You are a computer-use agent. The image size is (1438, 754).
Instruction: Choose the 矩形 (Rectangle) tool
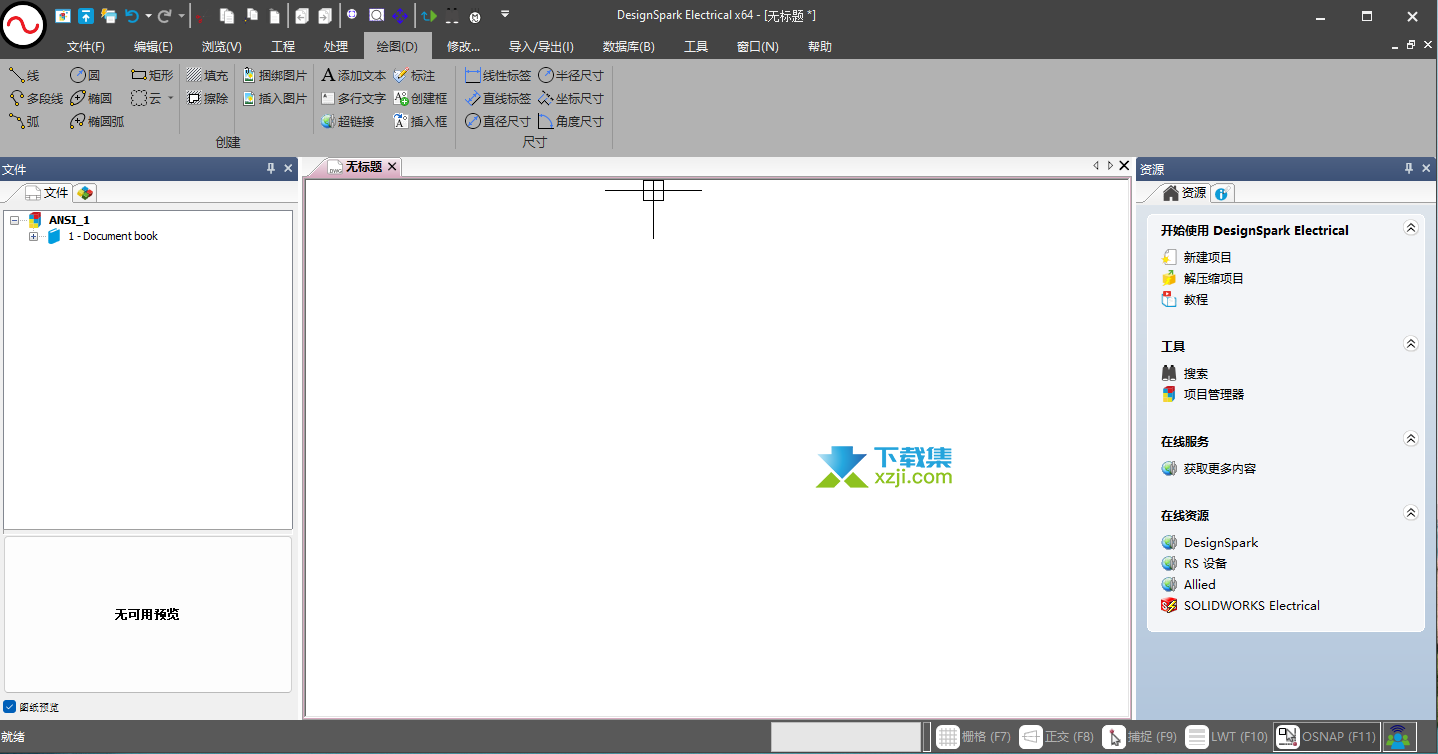click(x=152, y=76)
